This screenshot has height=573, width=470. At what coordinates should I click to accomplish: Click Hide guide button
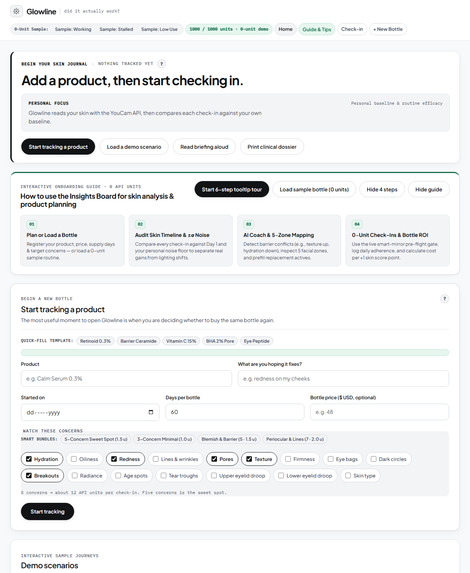point(429,189)
